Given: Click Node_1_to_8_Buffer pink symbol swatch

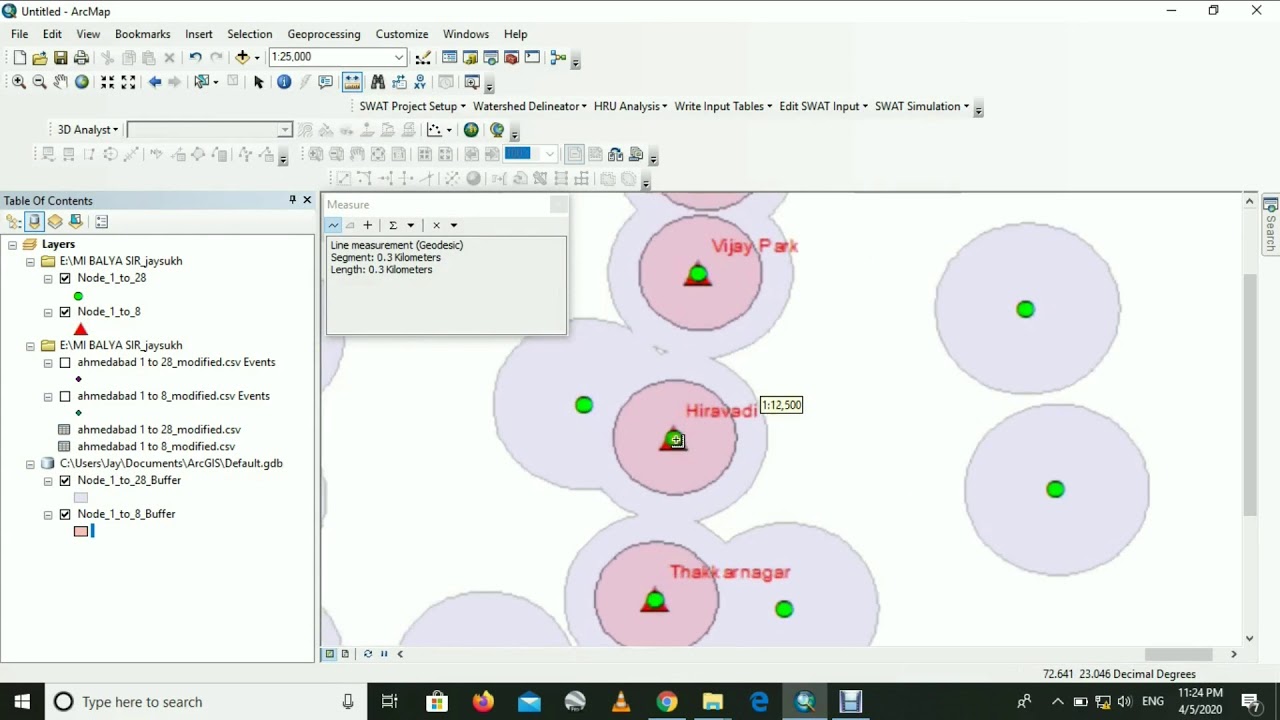Looking at the screenshot, I should tap(81, 531).
